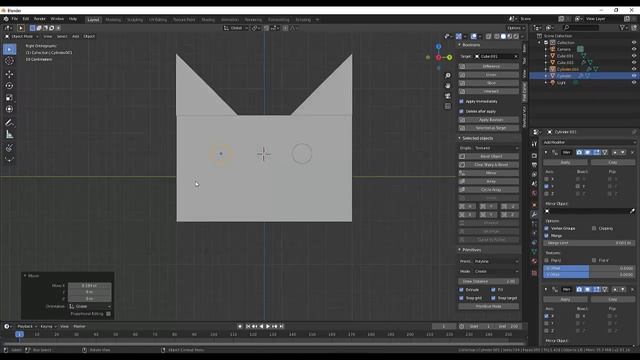This screenshot has height=360, width=640.
Task: Collapse the Booleans panel
Action: (459, 45)
